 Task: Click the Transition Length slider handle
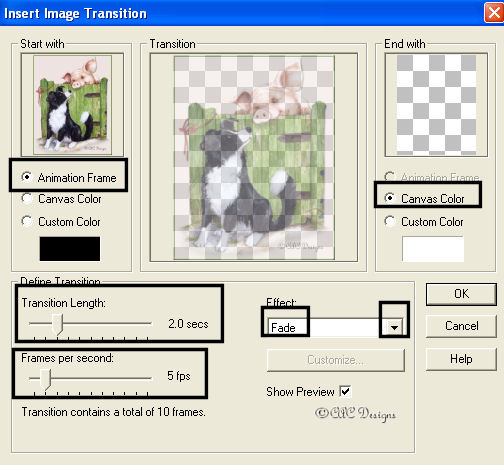click(58, 324)
